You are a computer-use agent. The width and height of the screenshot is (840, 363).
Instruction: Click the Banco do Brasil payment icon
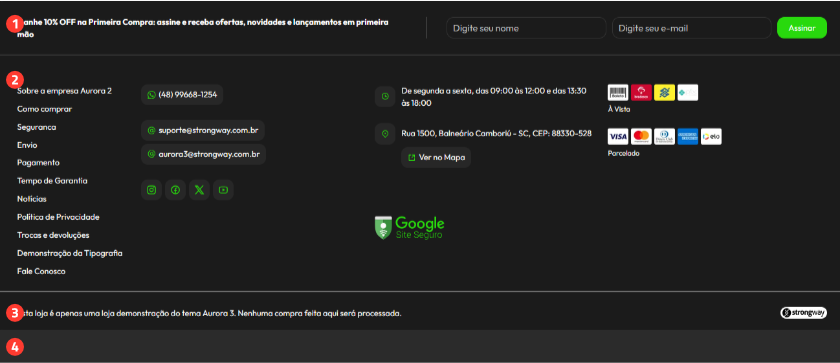664,93
